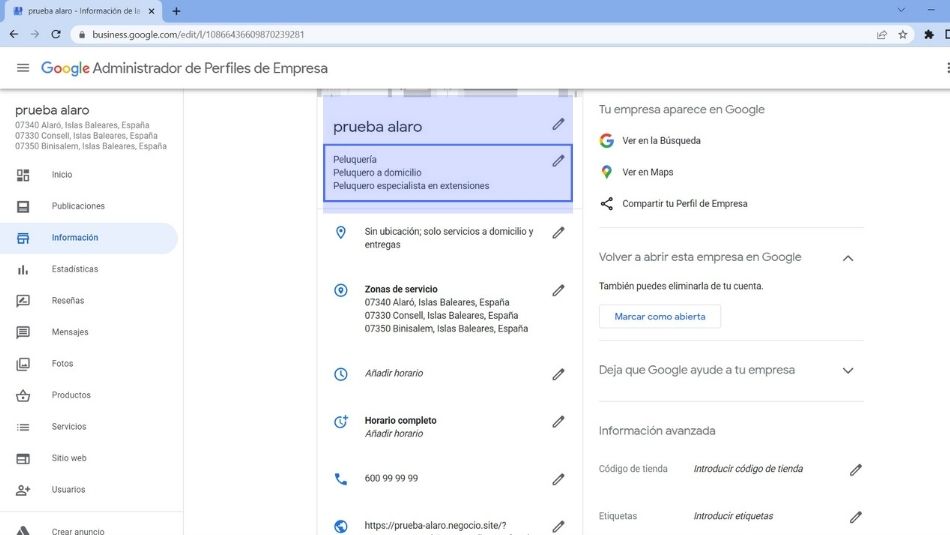The image size is (950, 535).
Task: Bookmark this page with star icon
Action: (903, 34)
